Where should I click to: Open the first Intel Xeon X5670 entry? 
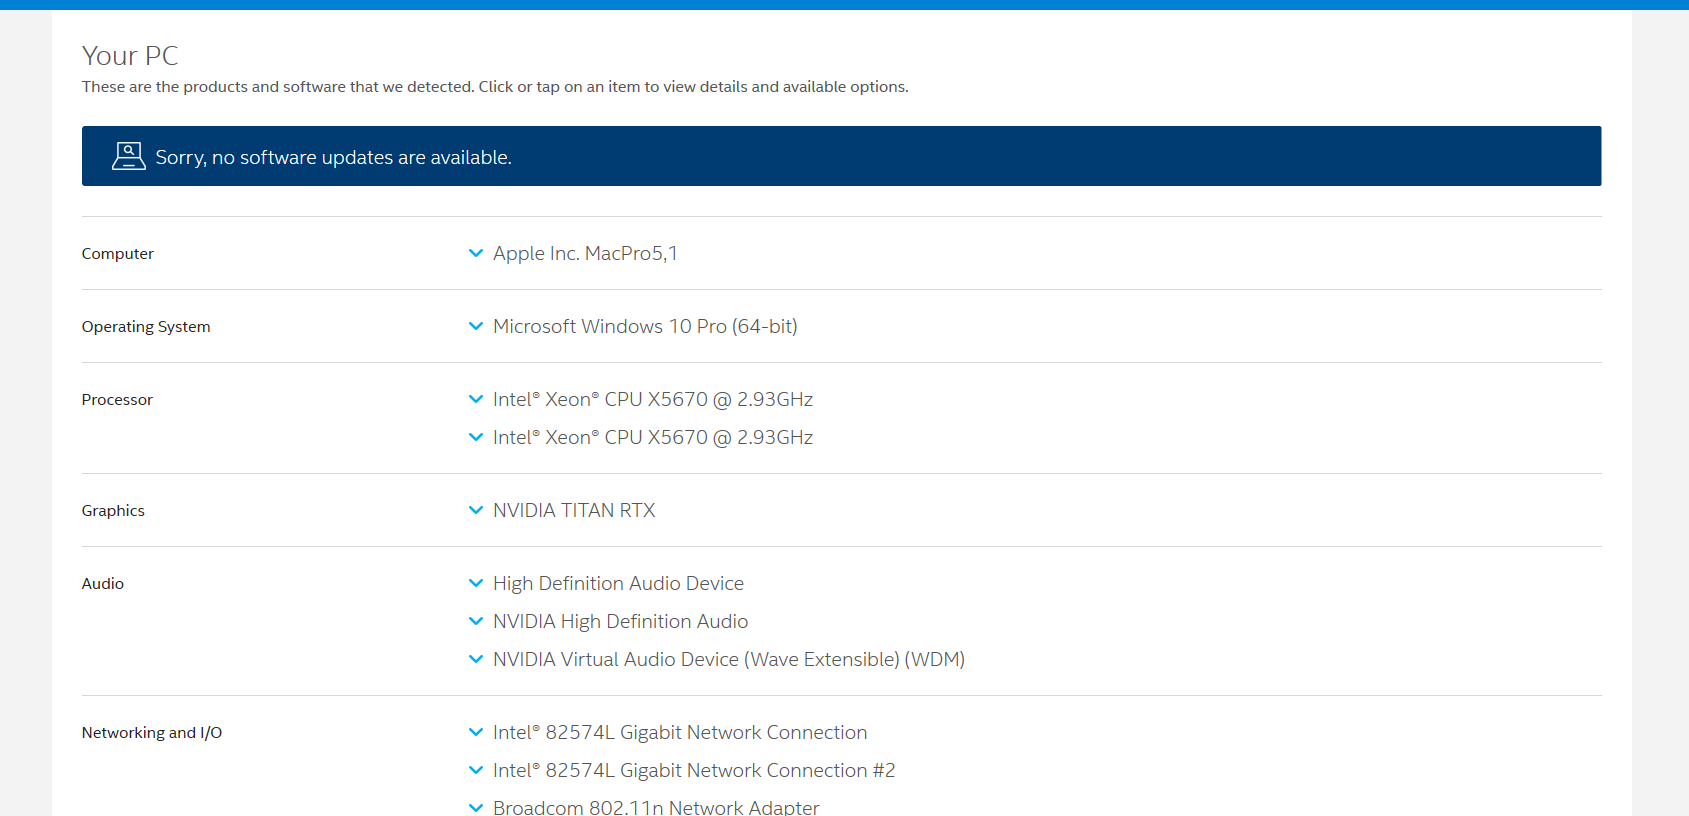pos(653,399)
